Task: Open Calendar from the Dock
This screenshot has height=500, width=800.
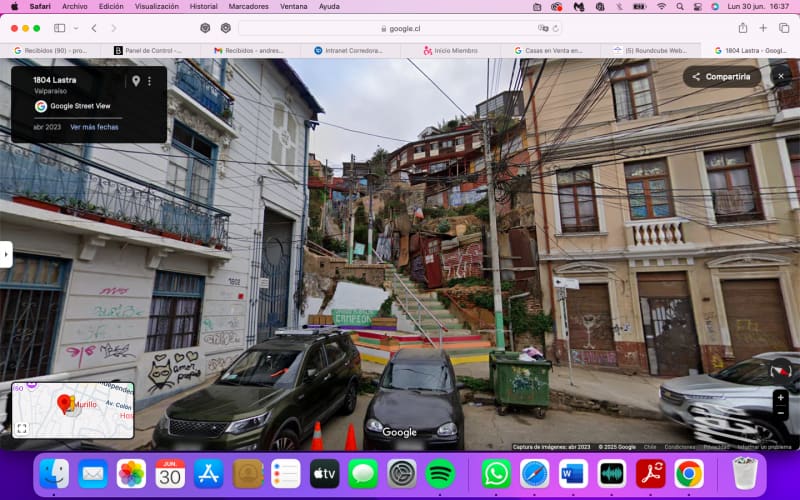Action: point(170,474)
